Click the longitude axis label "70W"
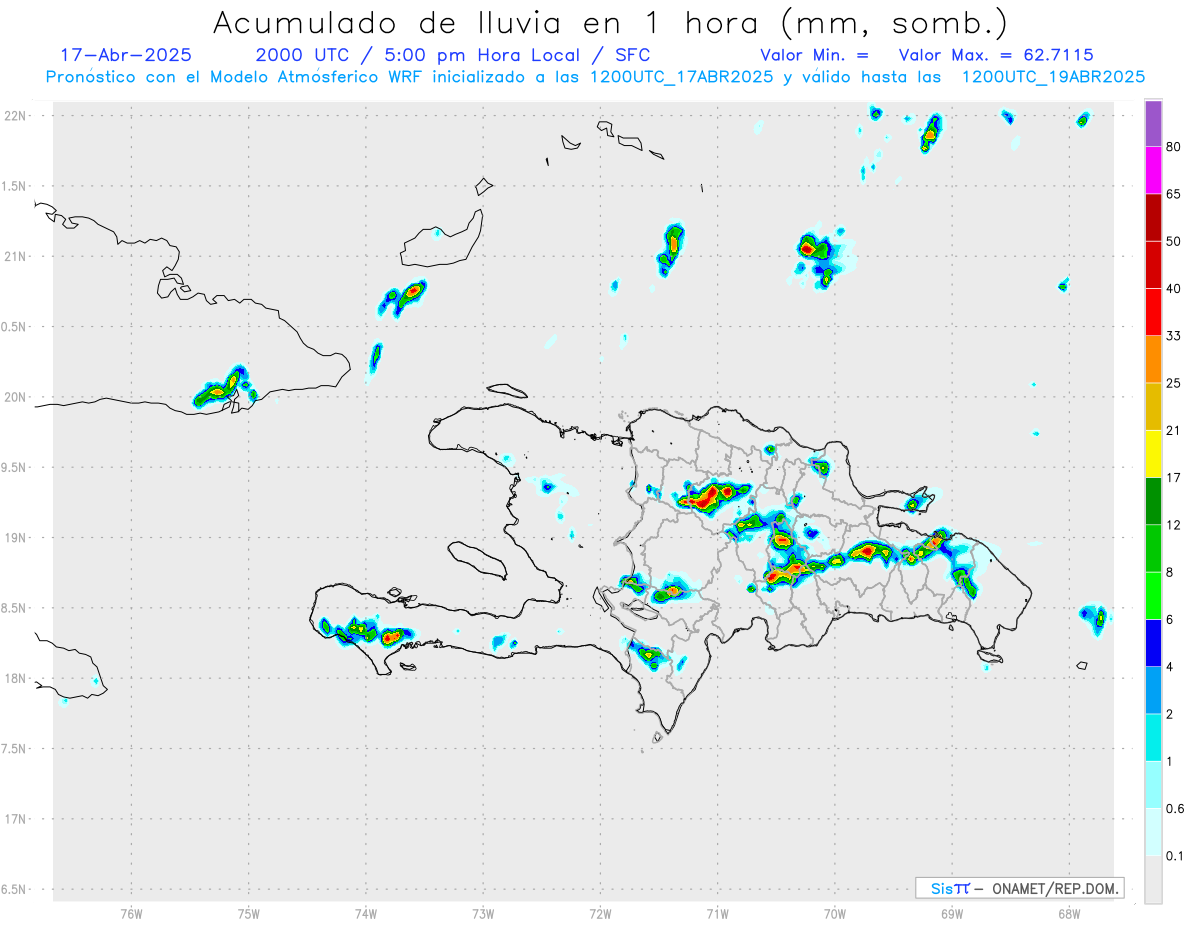This screenshot has width=1200, height=927. pyautogui.click(x=835, y=914)
